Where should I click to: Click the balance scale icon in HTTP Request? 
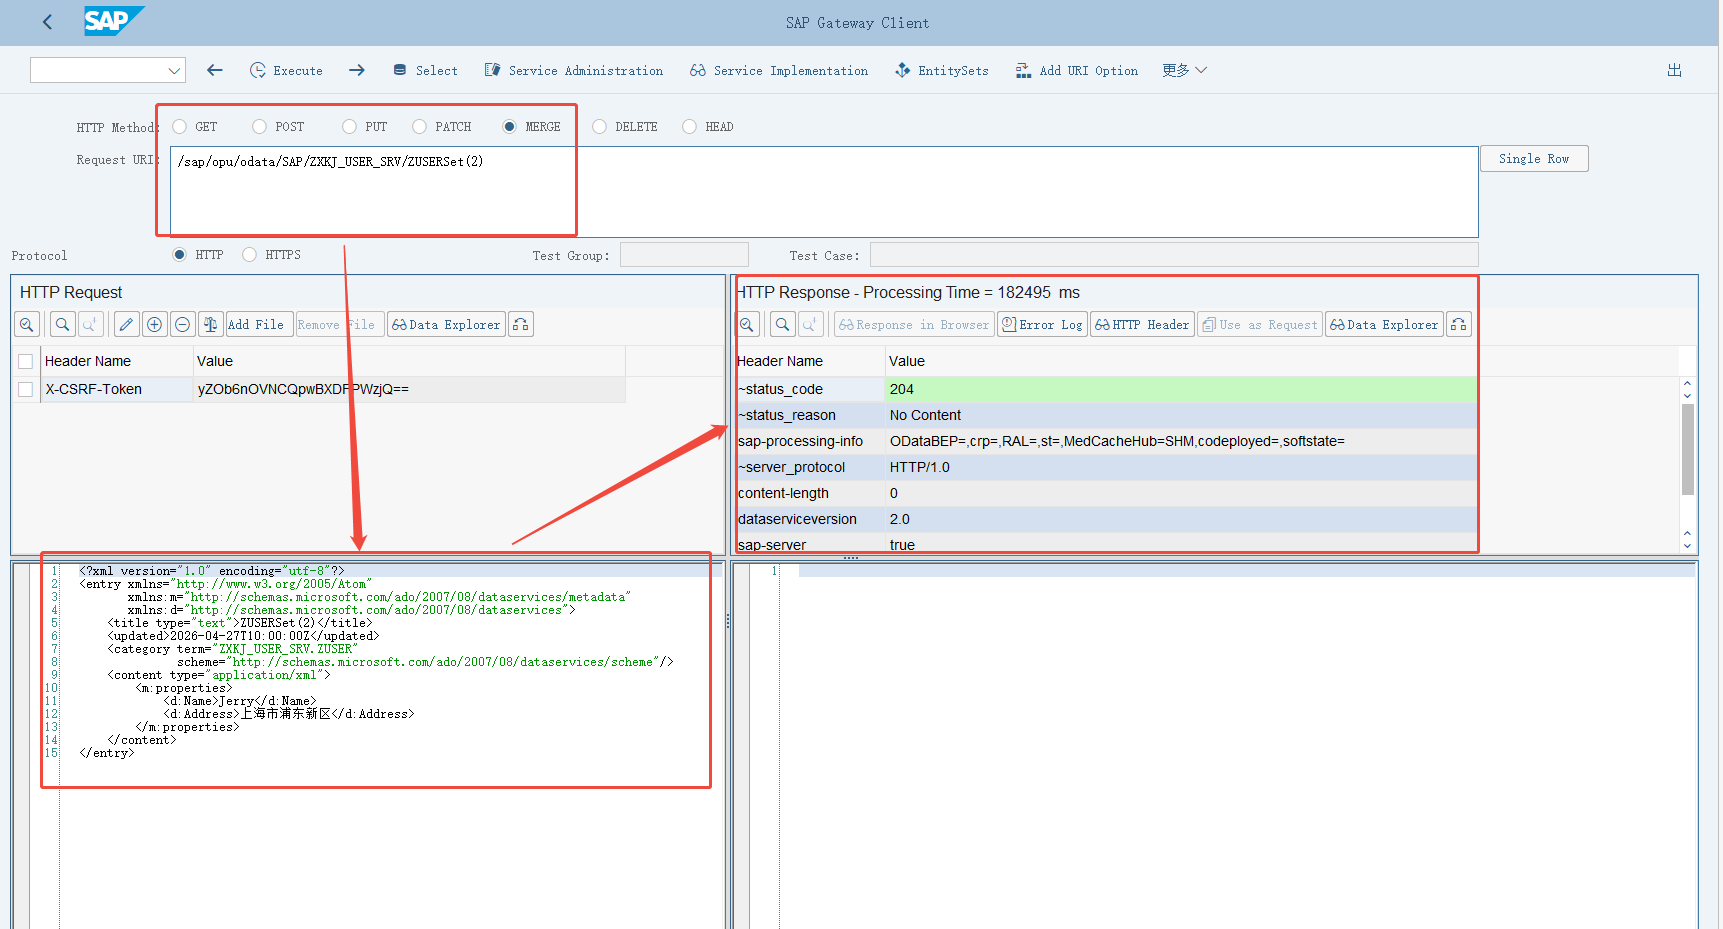click(x=210, y=324)
